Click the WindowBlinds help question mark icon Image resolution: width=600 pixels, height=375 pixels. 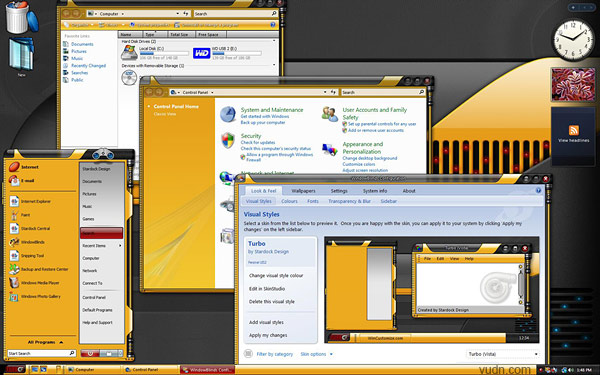[538, 190]
